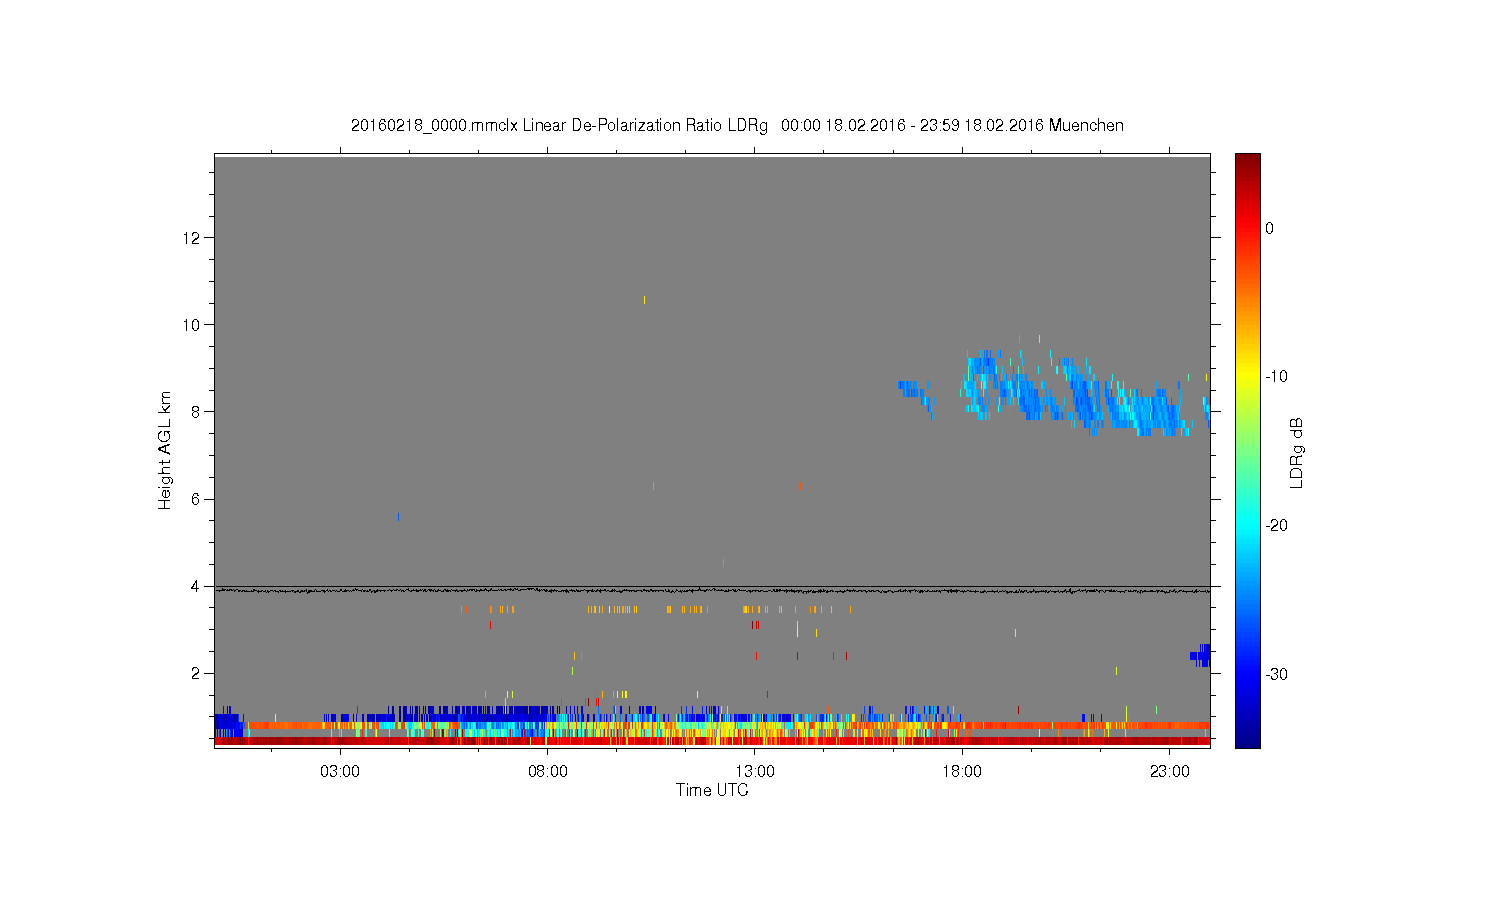Click the colorbar value label -20
1500x900 pixels.
(x=1276, y=525)
